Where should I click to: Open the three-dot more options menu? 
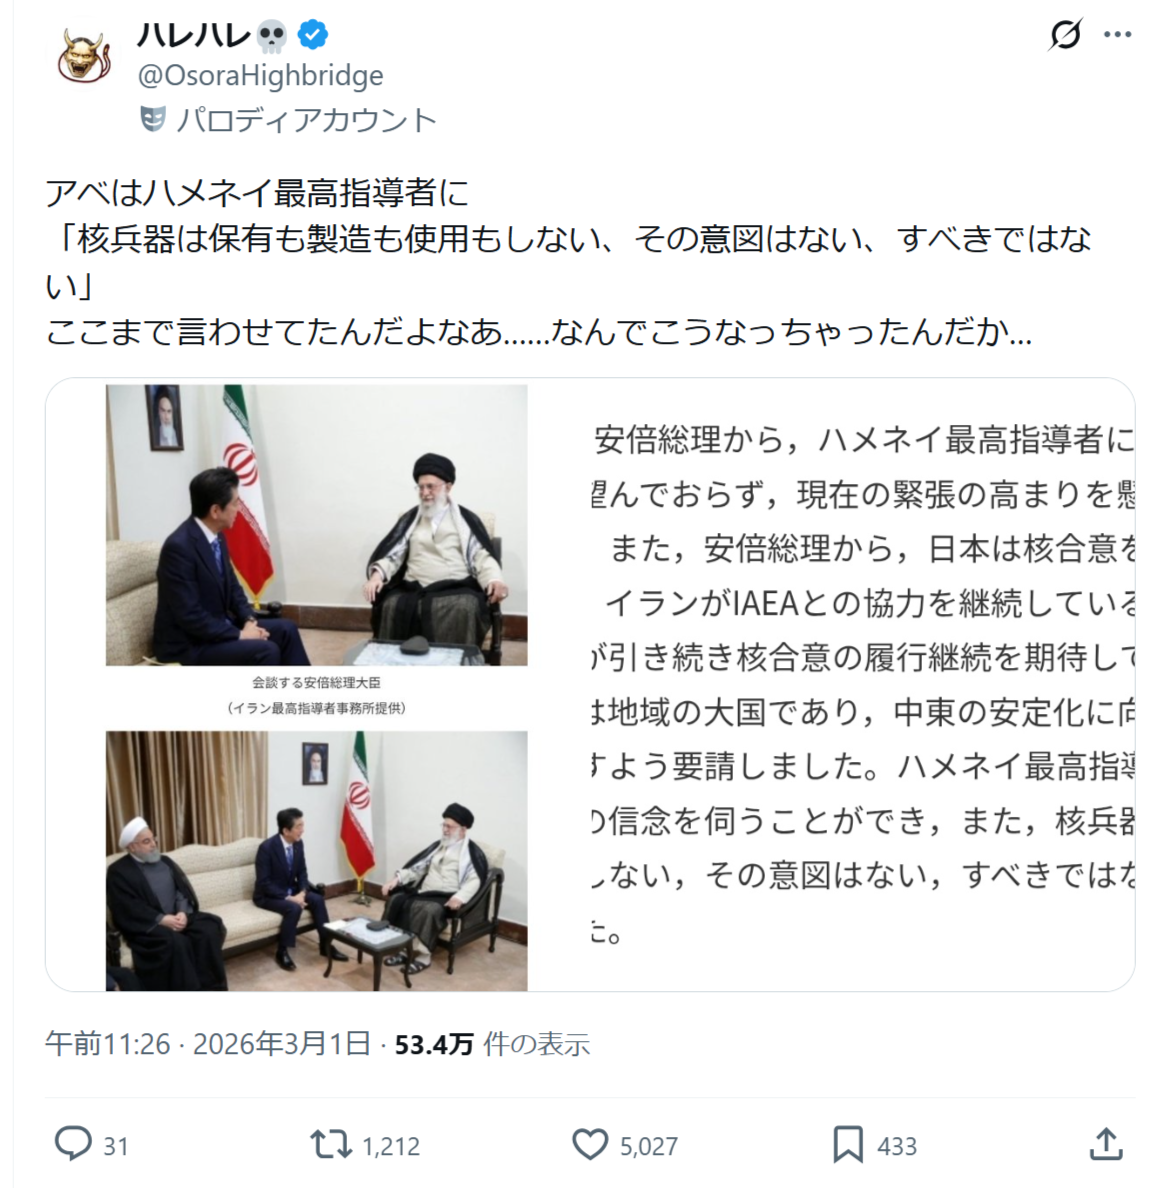[x=1118, y=34]
